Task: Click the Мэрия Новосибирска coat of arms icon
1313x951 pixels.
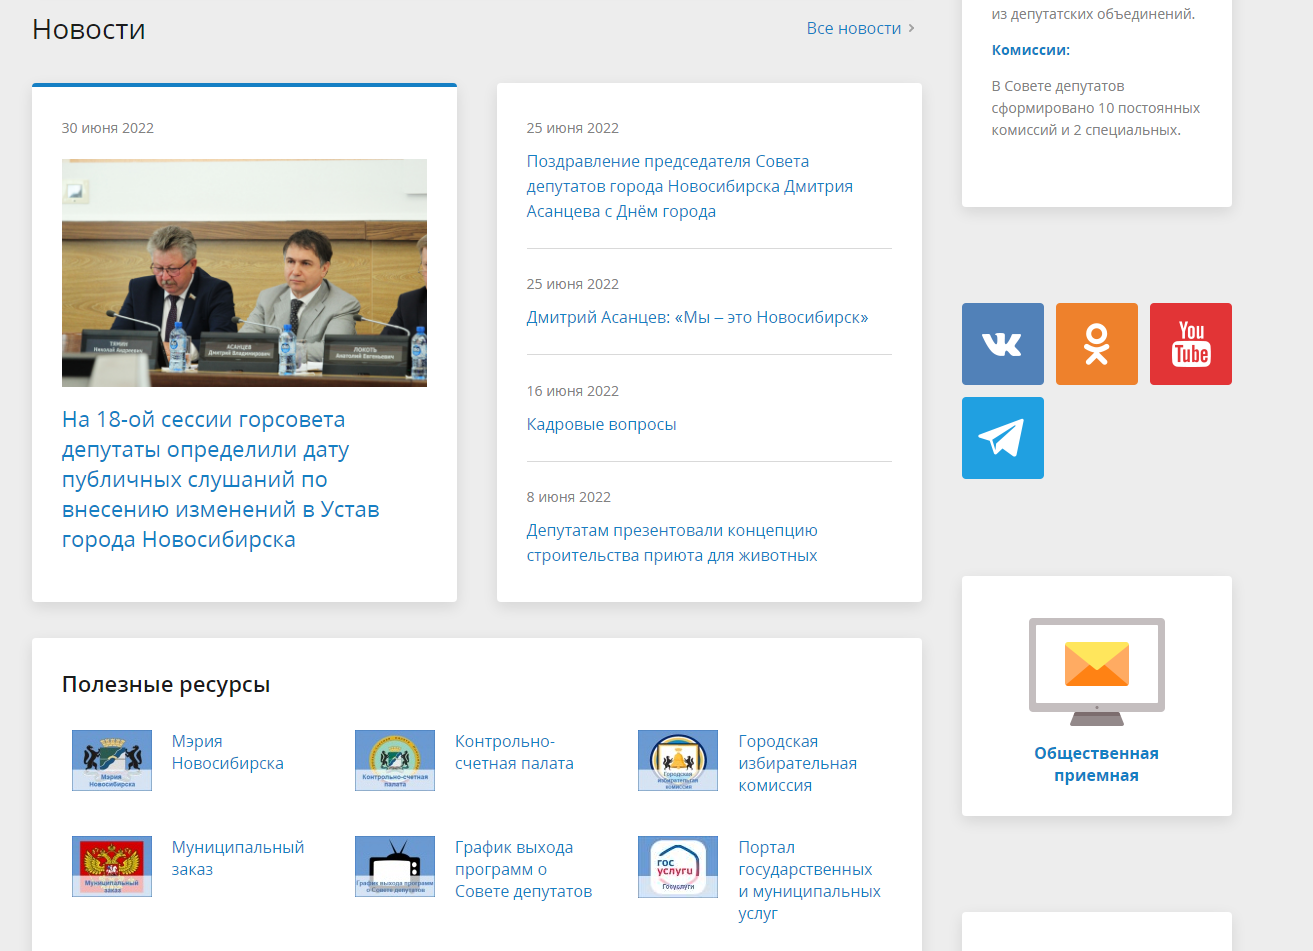Action: click(112, 760)
